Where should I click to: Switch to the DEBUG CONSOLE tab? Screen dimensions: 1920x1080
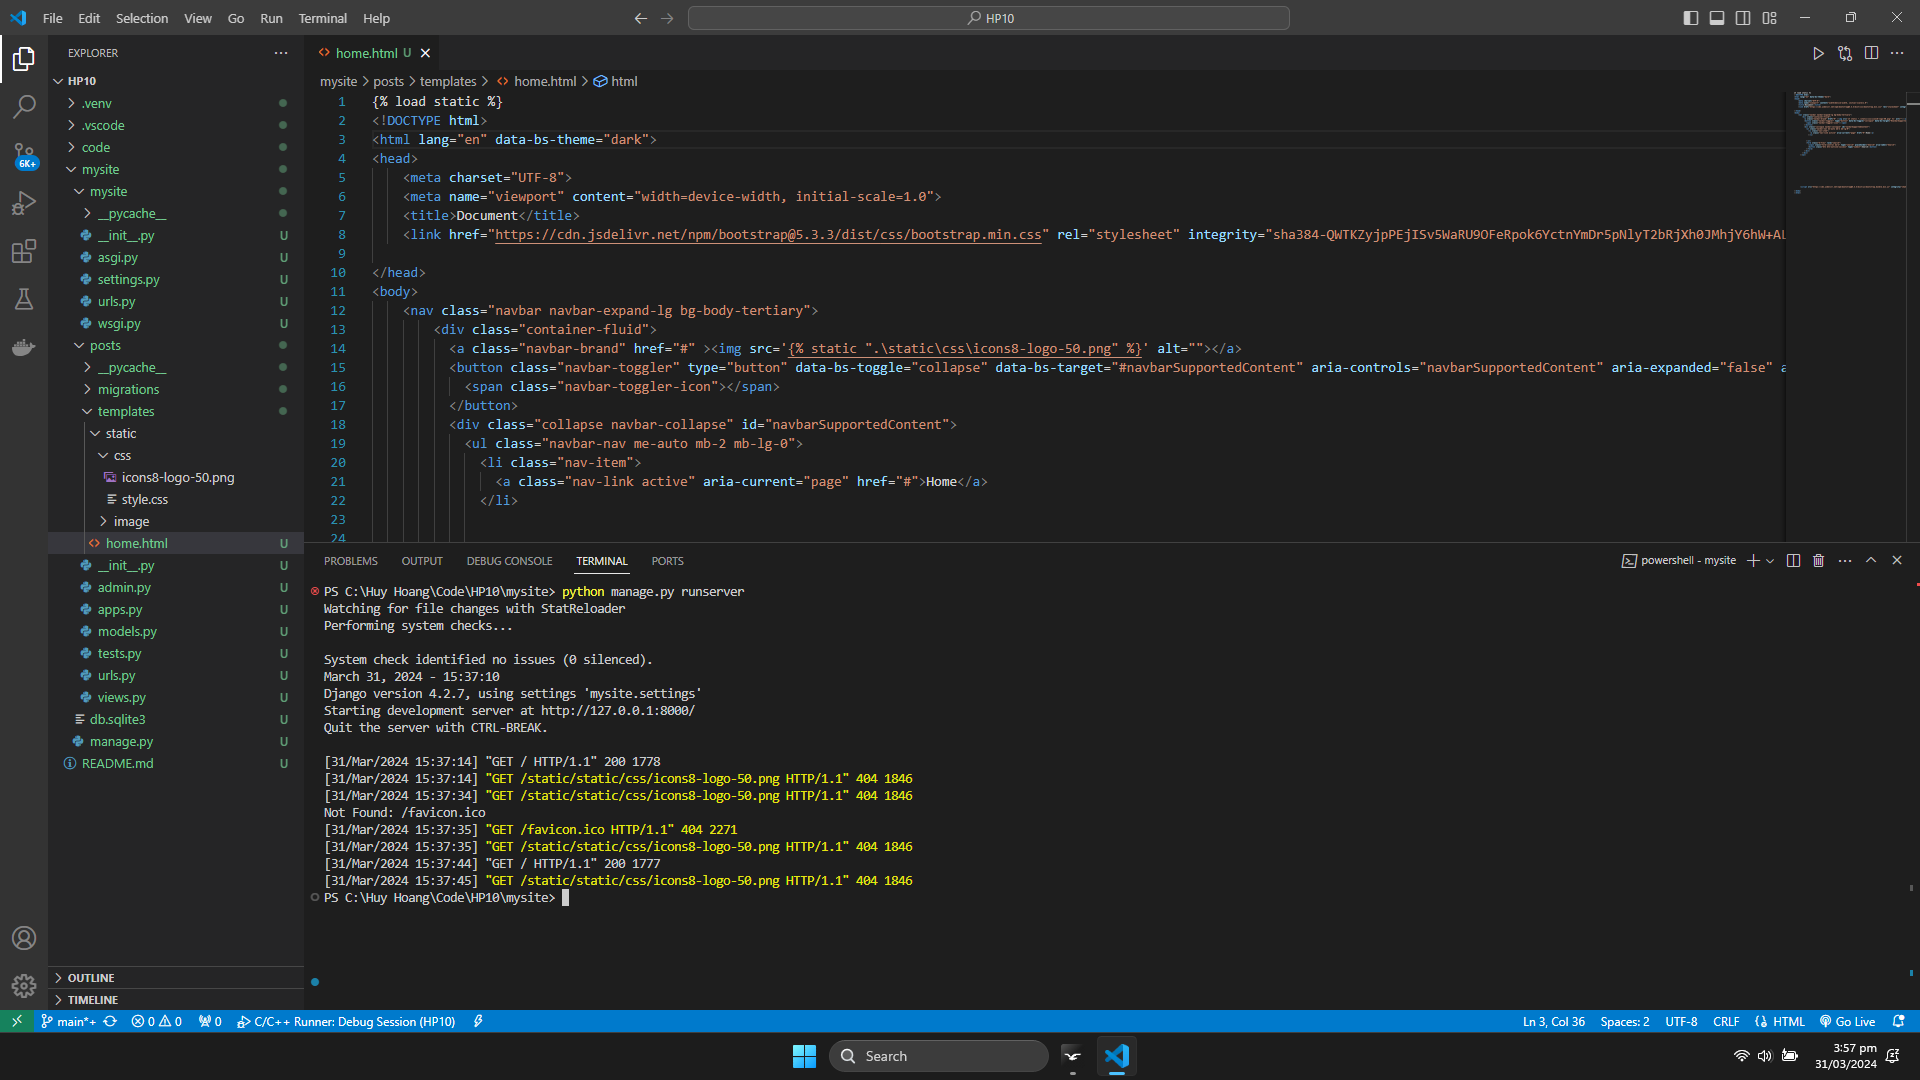(509, 561)
